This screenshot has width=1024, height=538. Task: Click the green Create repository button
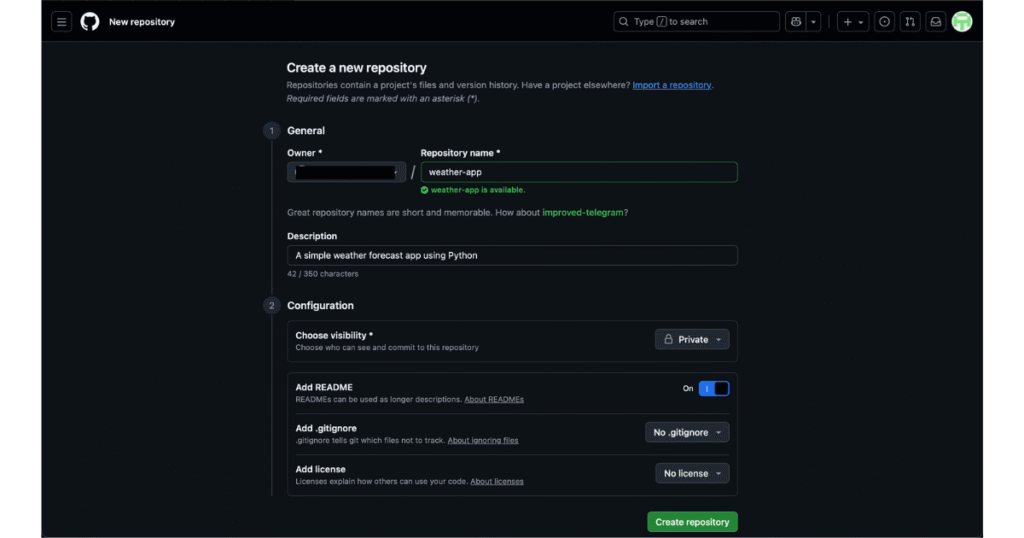[x=692, y=522]
